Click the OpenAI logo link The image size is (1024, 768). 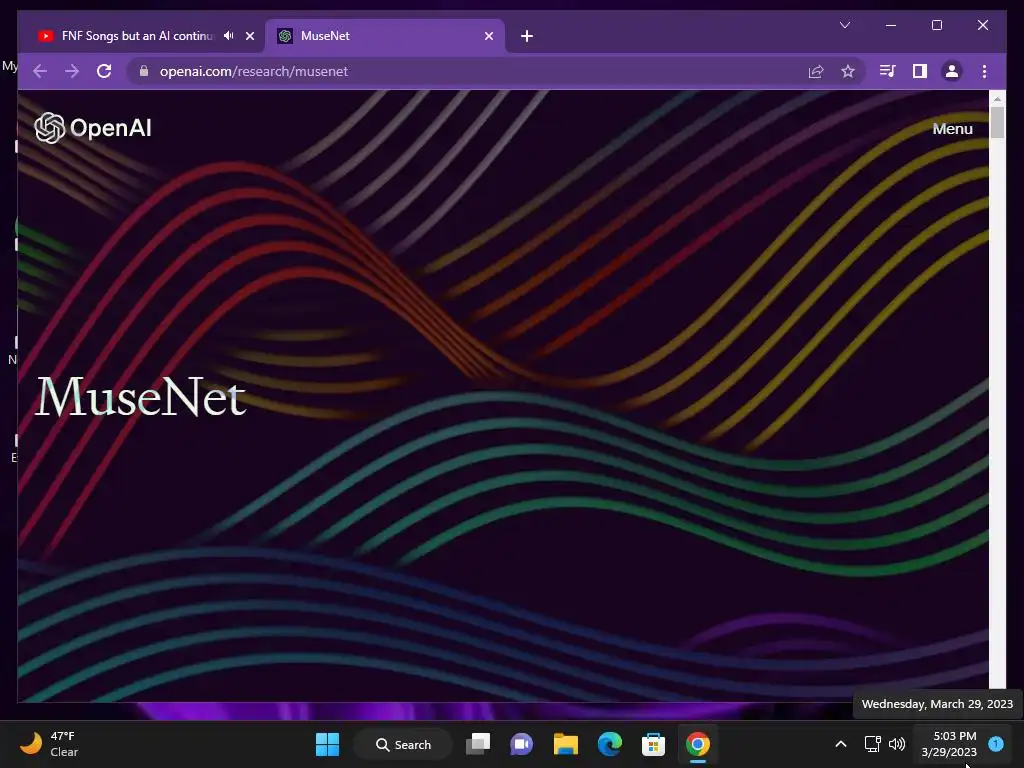click(x=93, y=128)
